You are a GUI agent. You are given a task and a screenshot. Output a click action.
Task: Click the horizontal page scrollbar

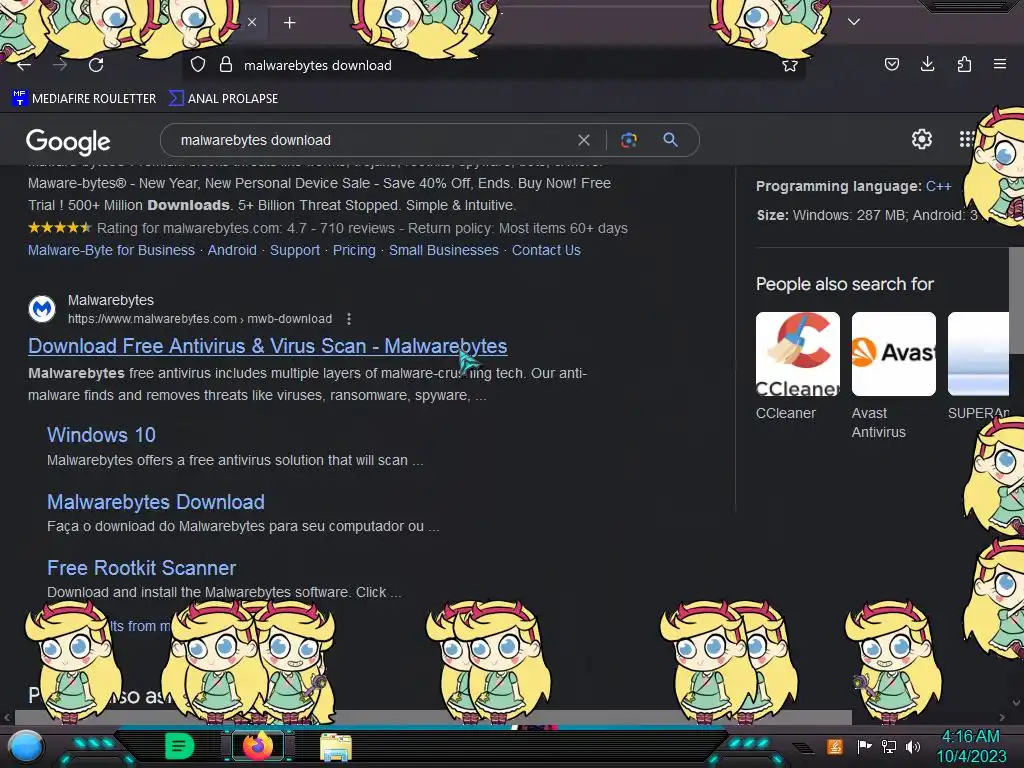tap(433, 717)
